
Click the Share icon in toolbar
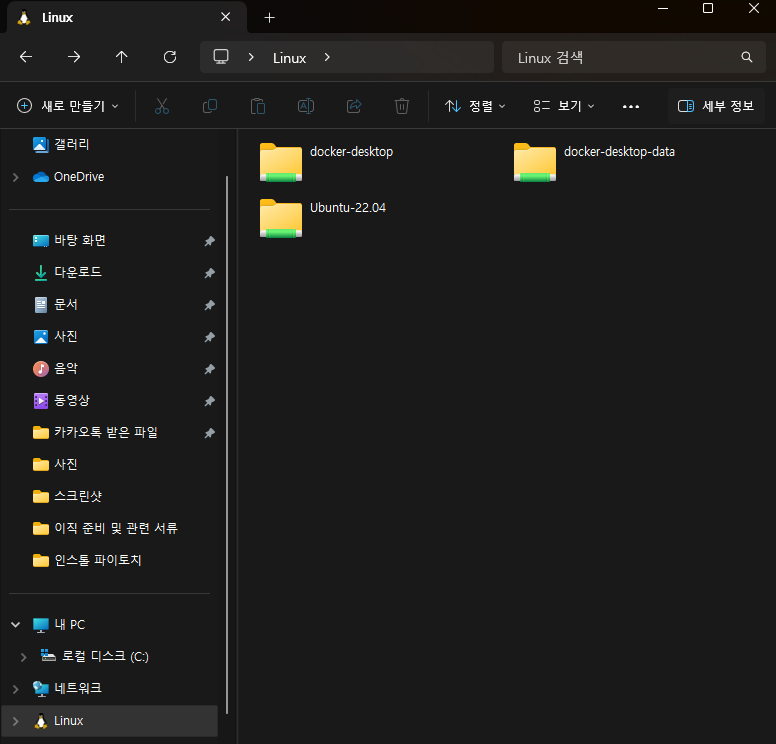(354, 106)
